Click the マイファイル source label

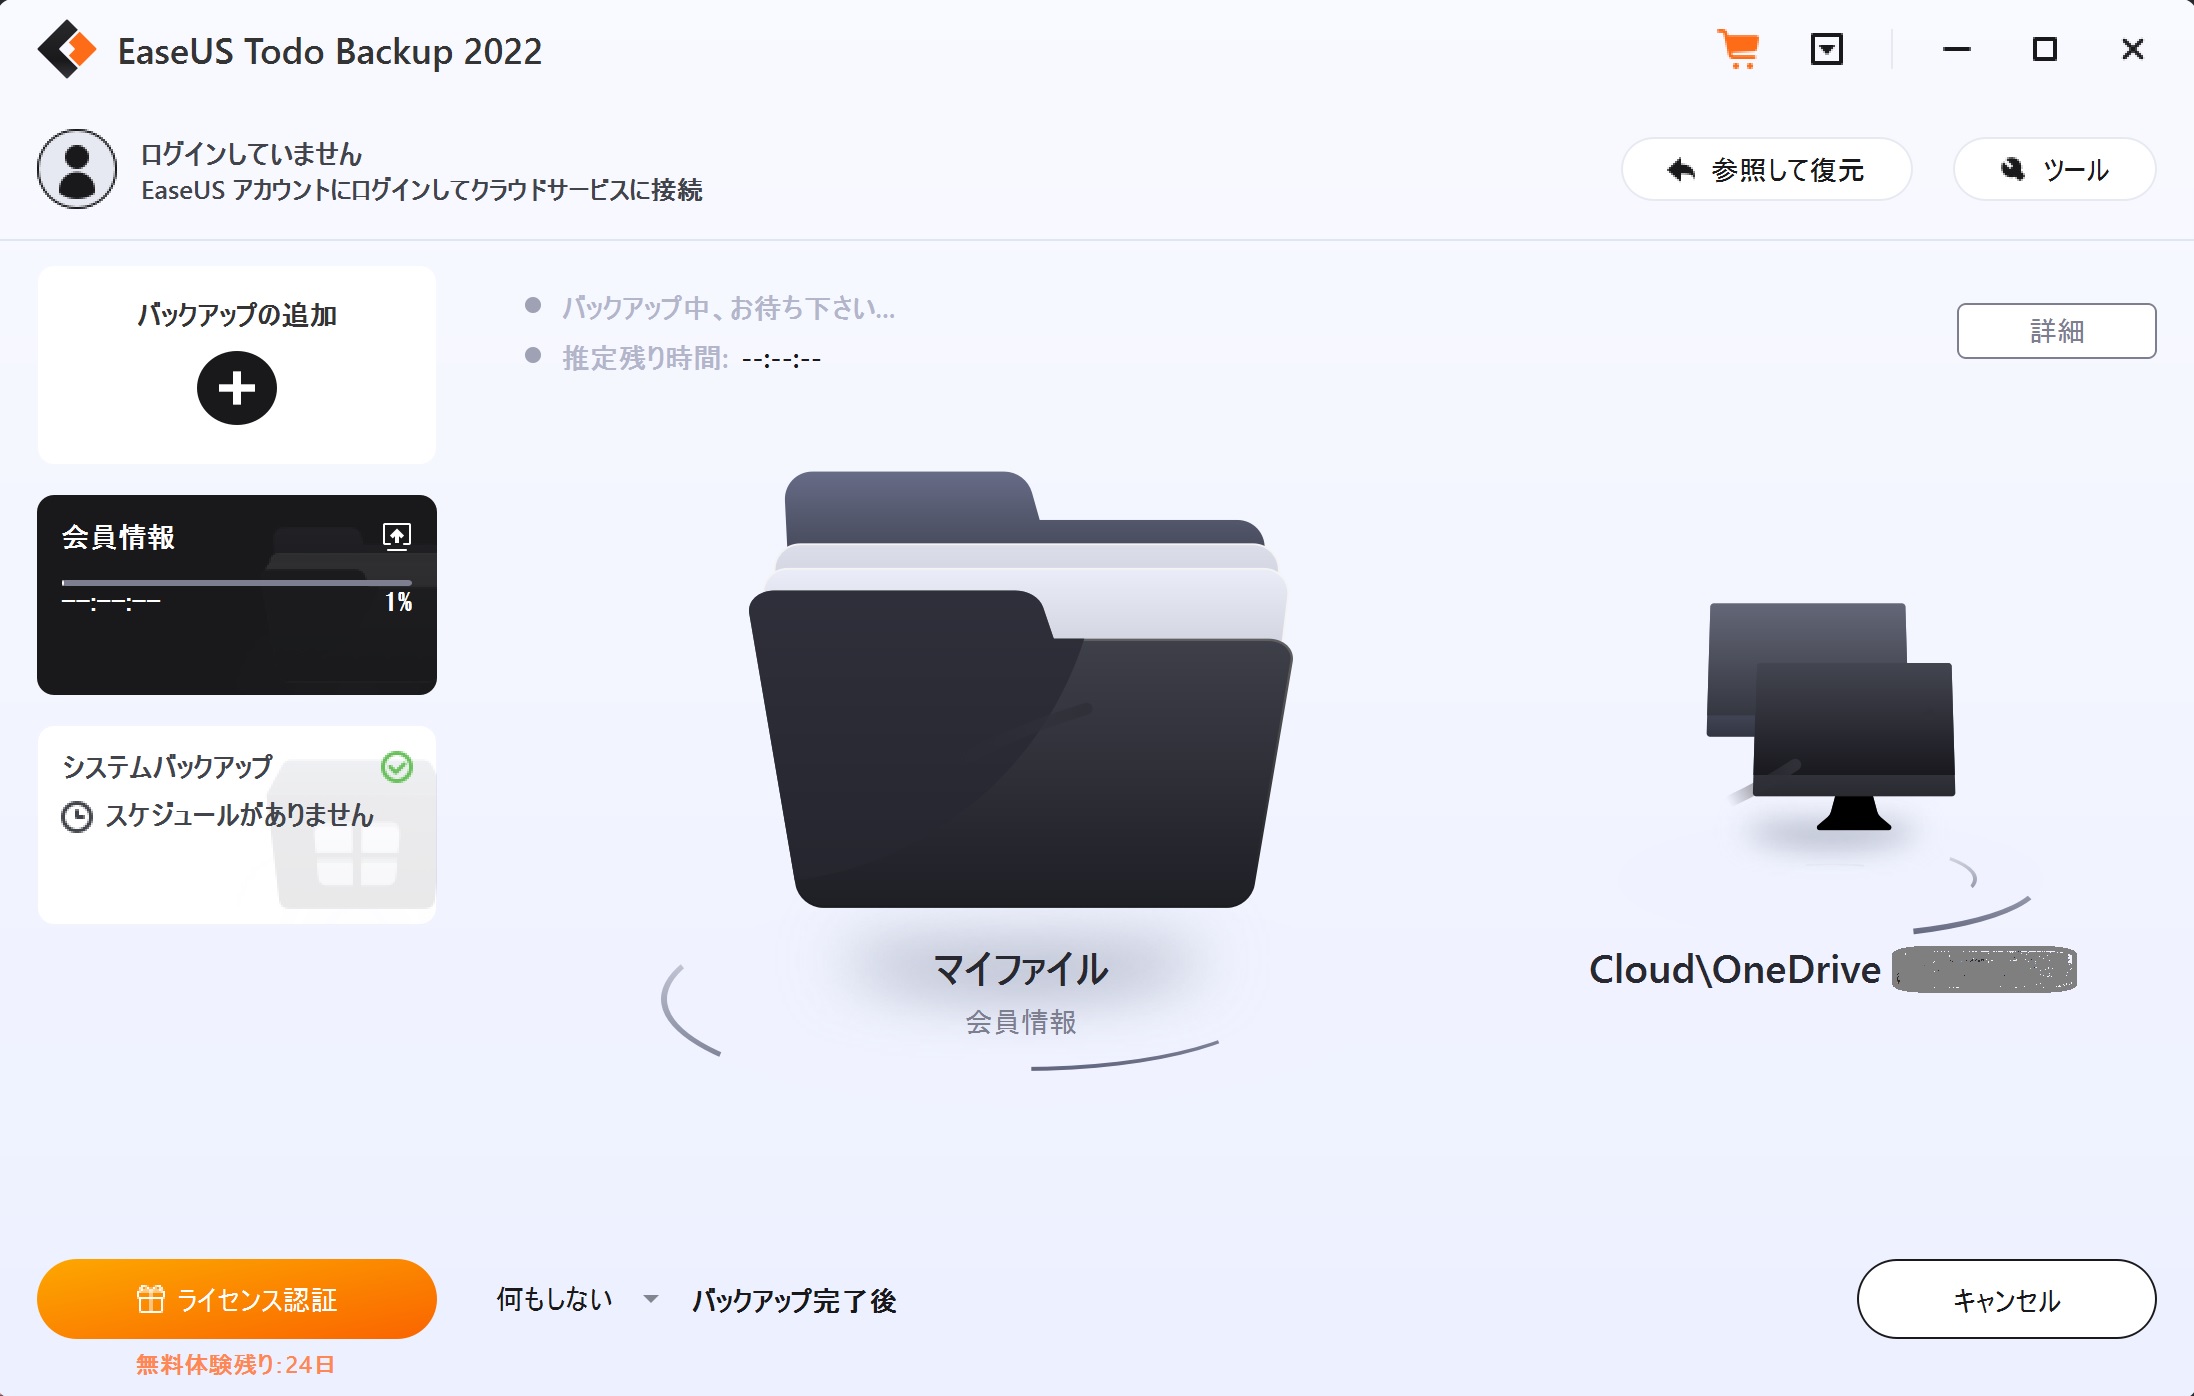click(1021, 969)
